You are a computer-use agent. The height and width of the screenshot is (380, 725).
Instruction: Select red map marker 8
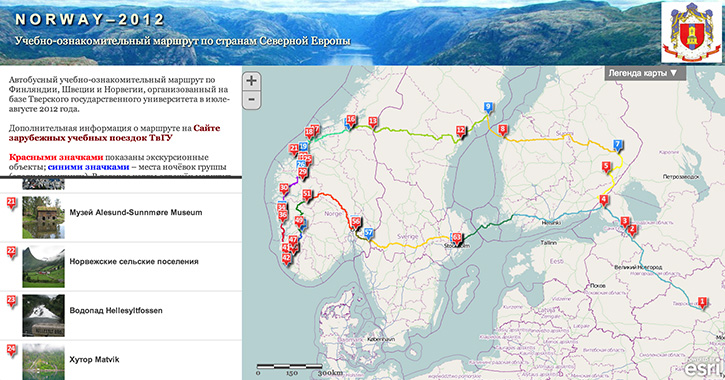point(502,130)
